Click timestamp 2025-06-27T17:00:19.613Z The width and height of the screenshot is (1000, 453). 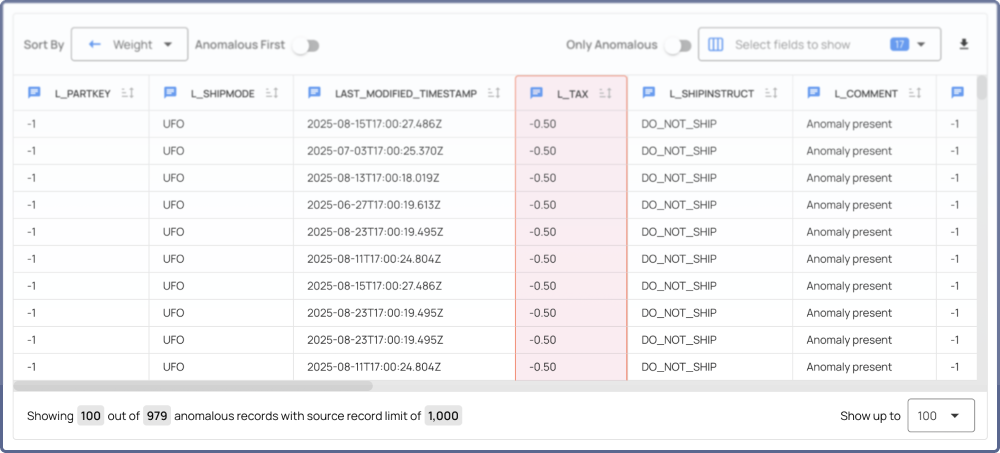(x=374, y=205)
